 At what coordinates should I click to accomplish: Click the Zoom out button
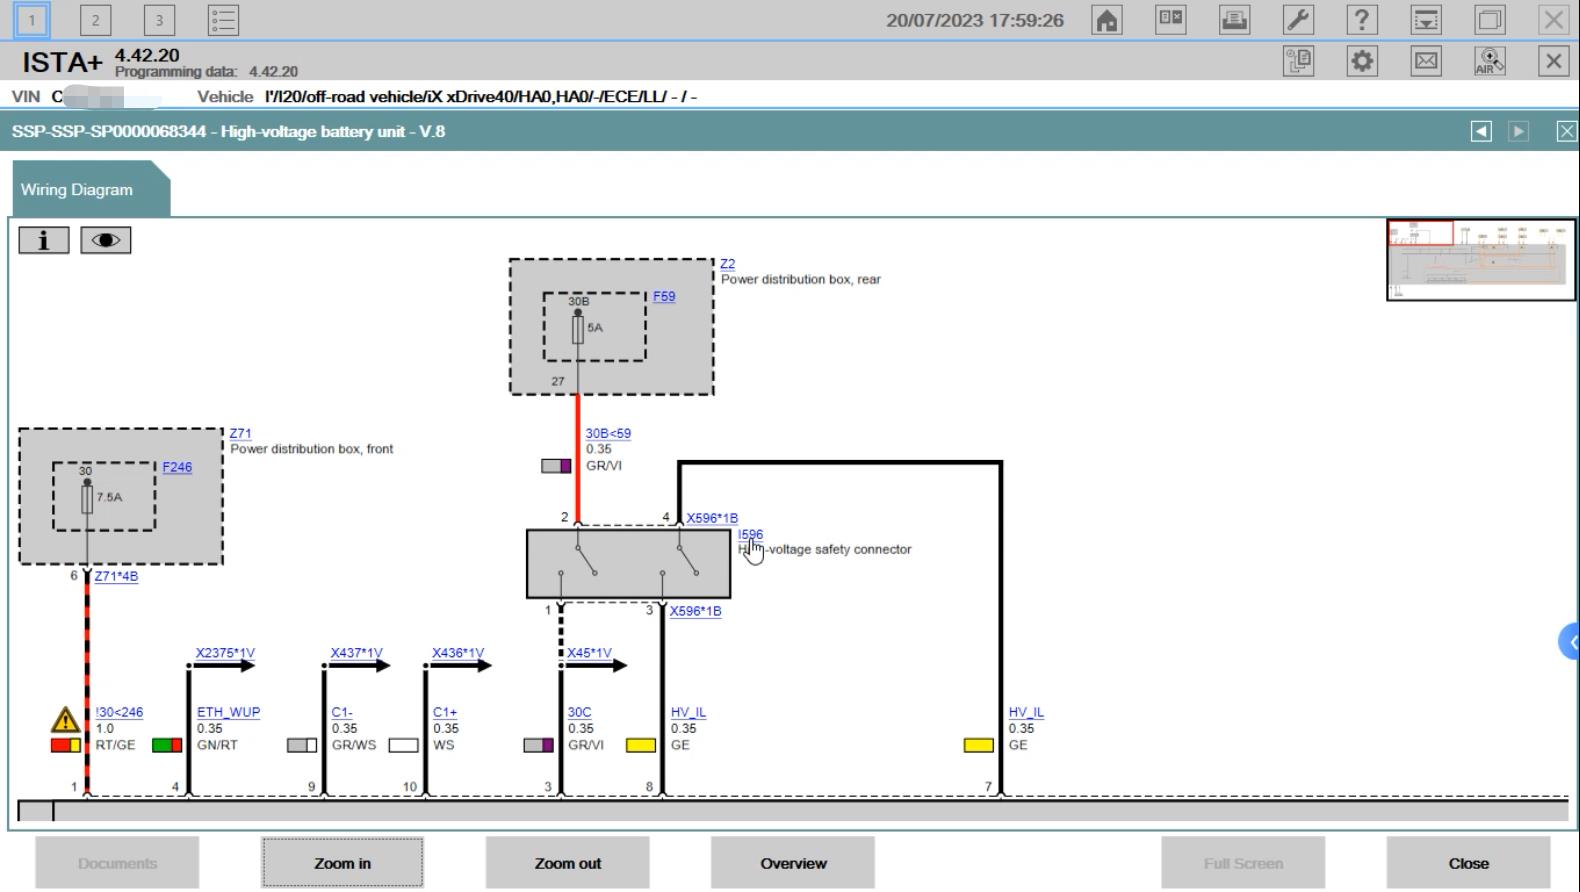568,863
